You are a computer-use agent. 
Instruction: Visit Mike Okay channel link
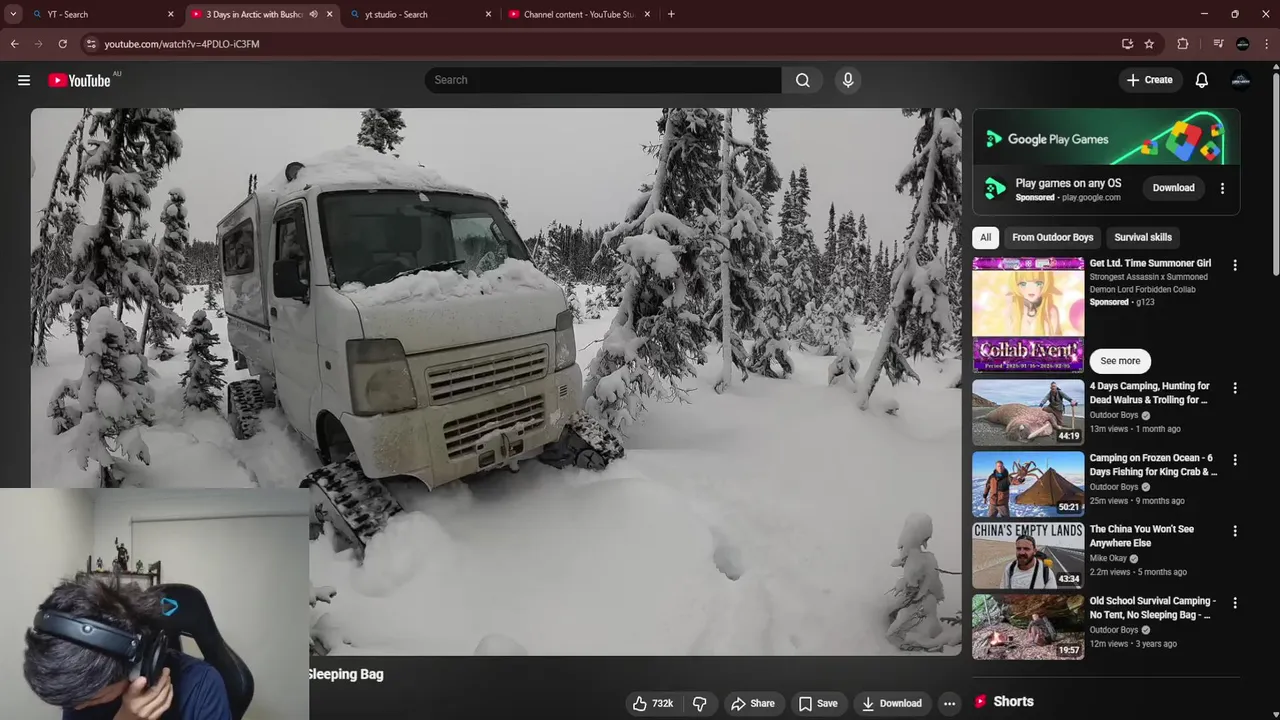click(x=1108, y=559)
